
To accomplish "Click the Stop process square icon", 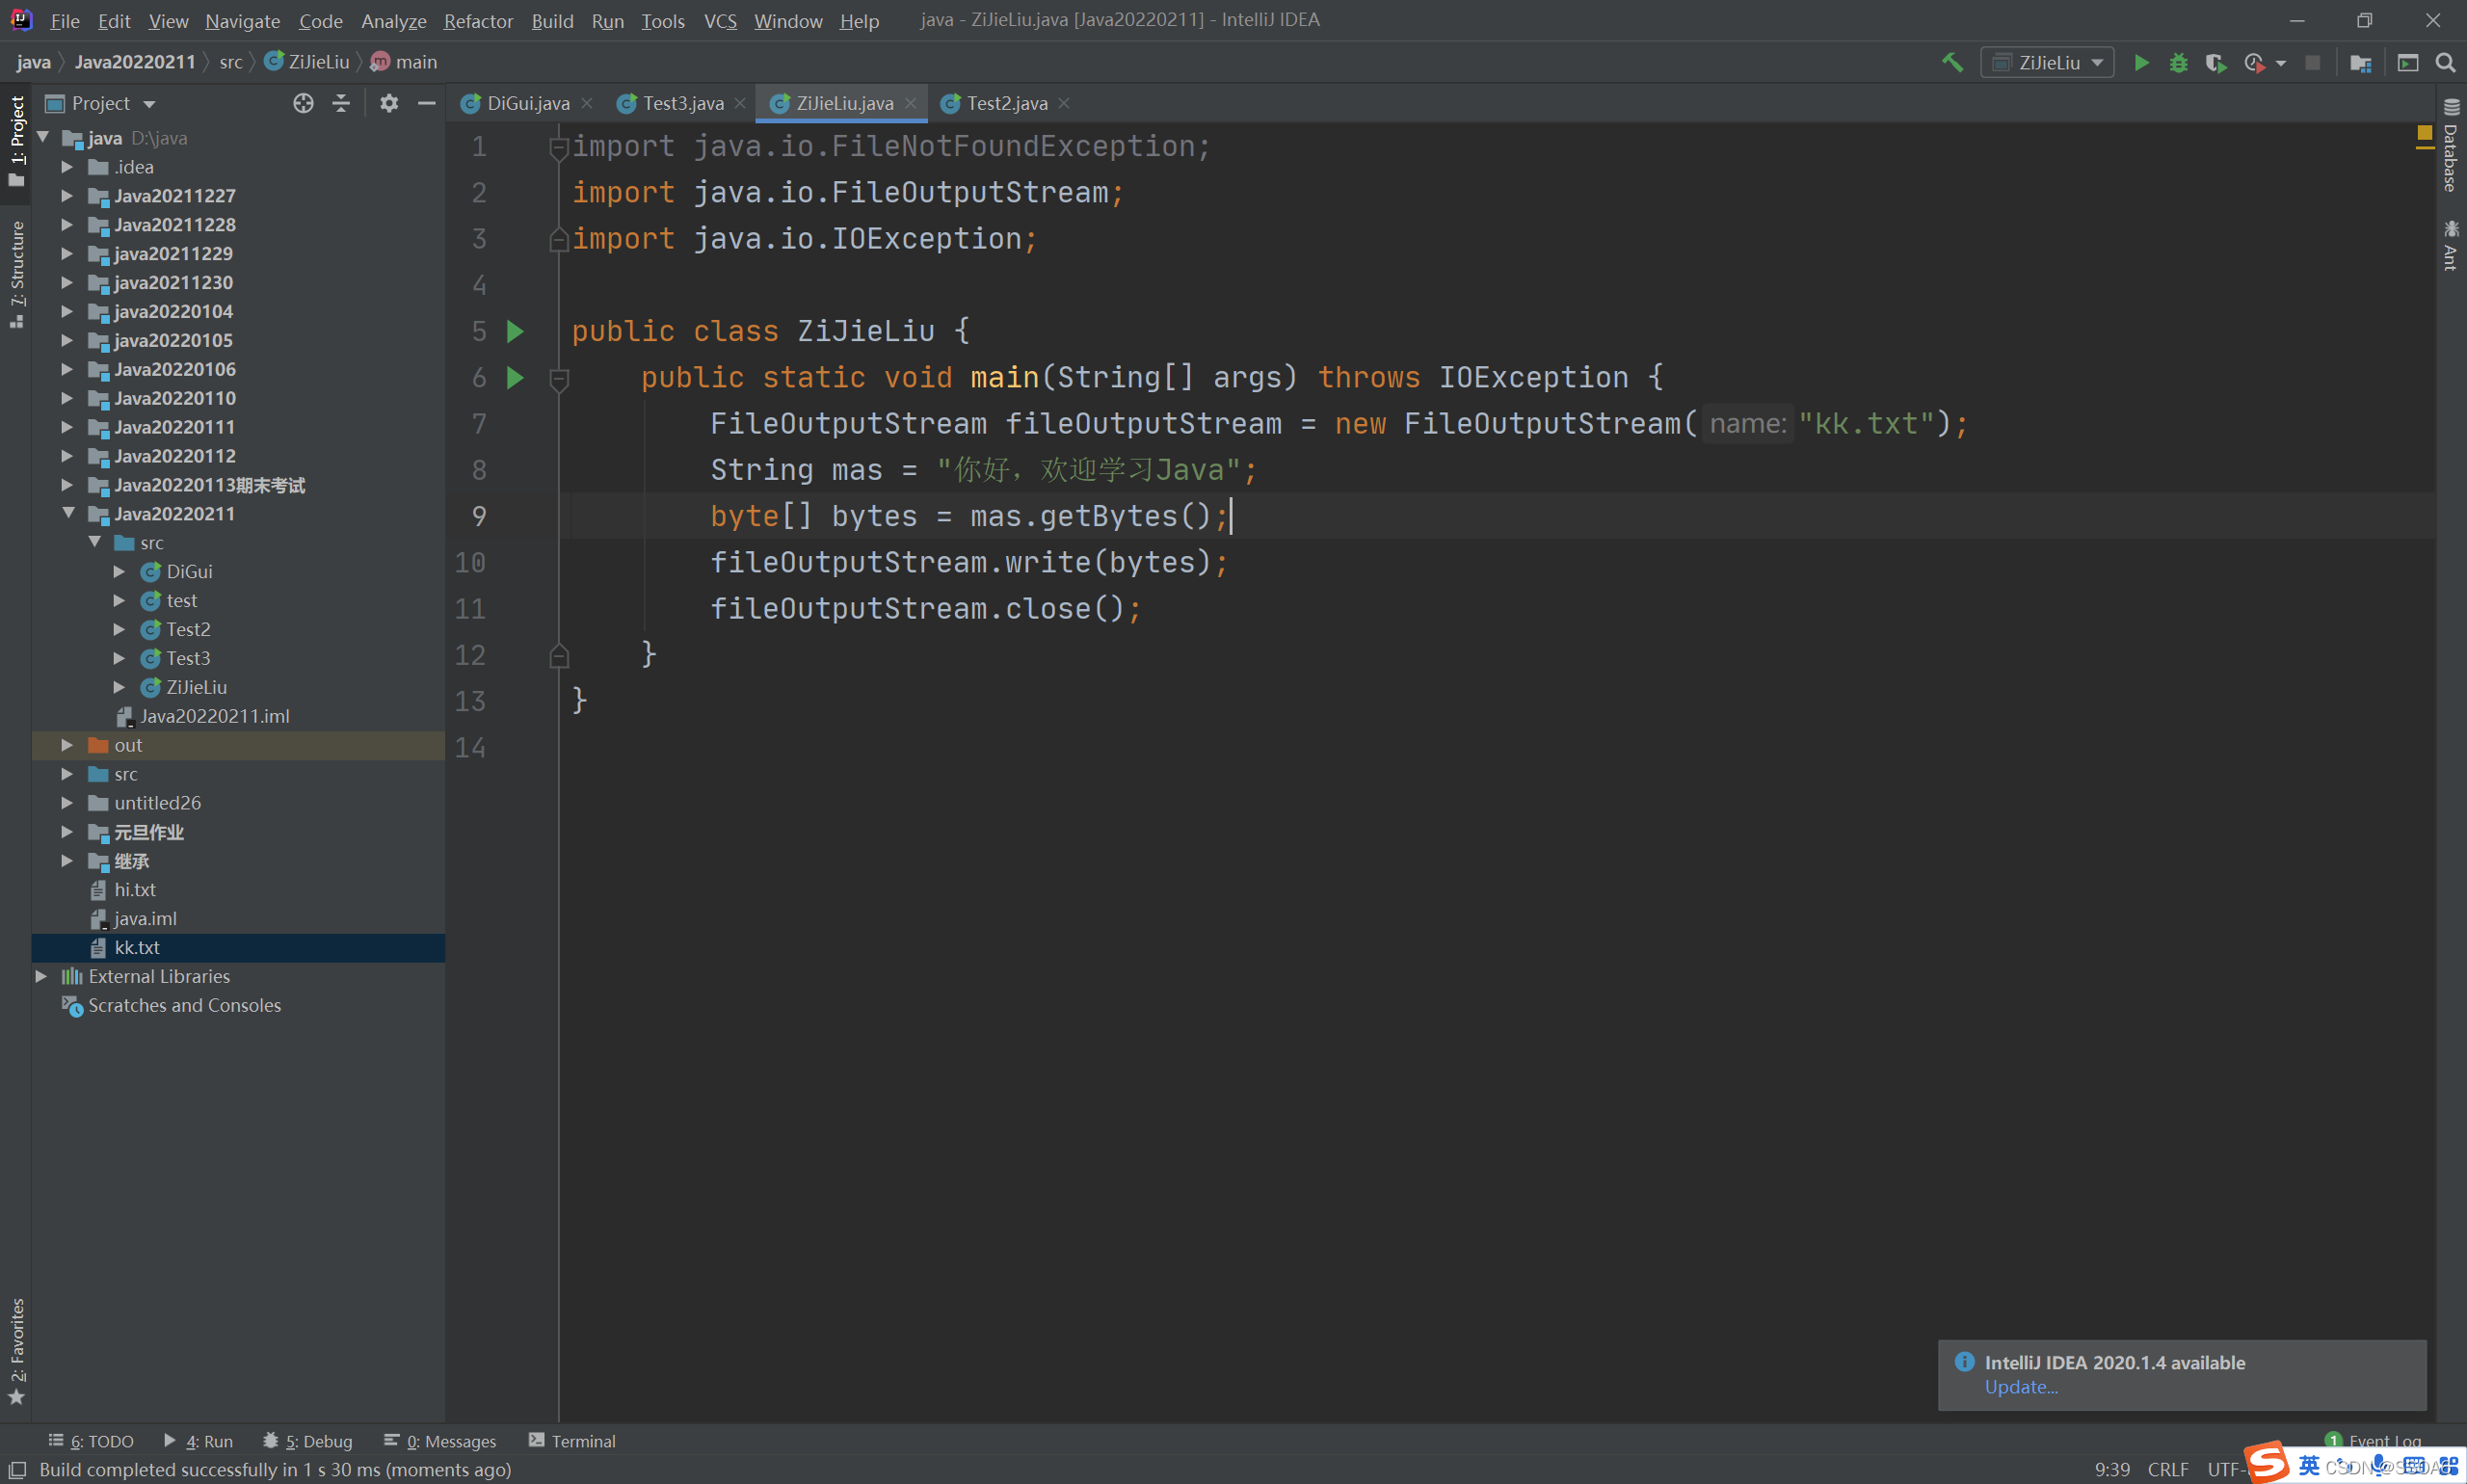I will [x=2312, y=62].
